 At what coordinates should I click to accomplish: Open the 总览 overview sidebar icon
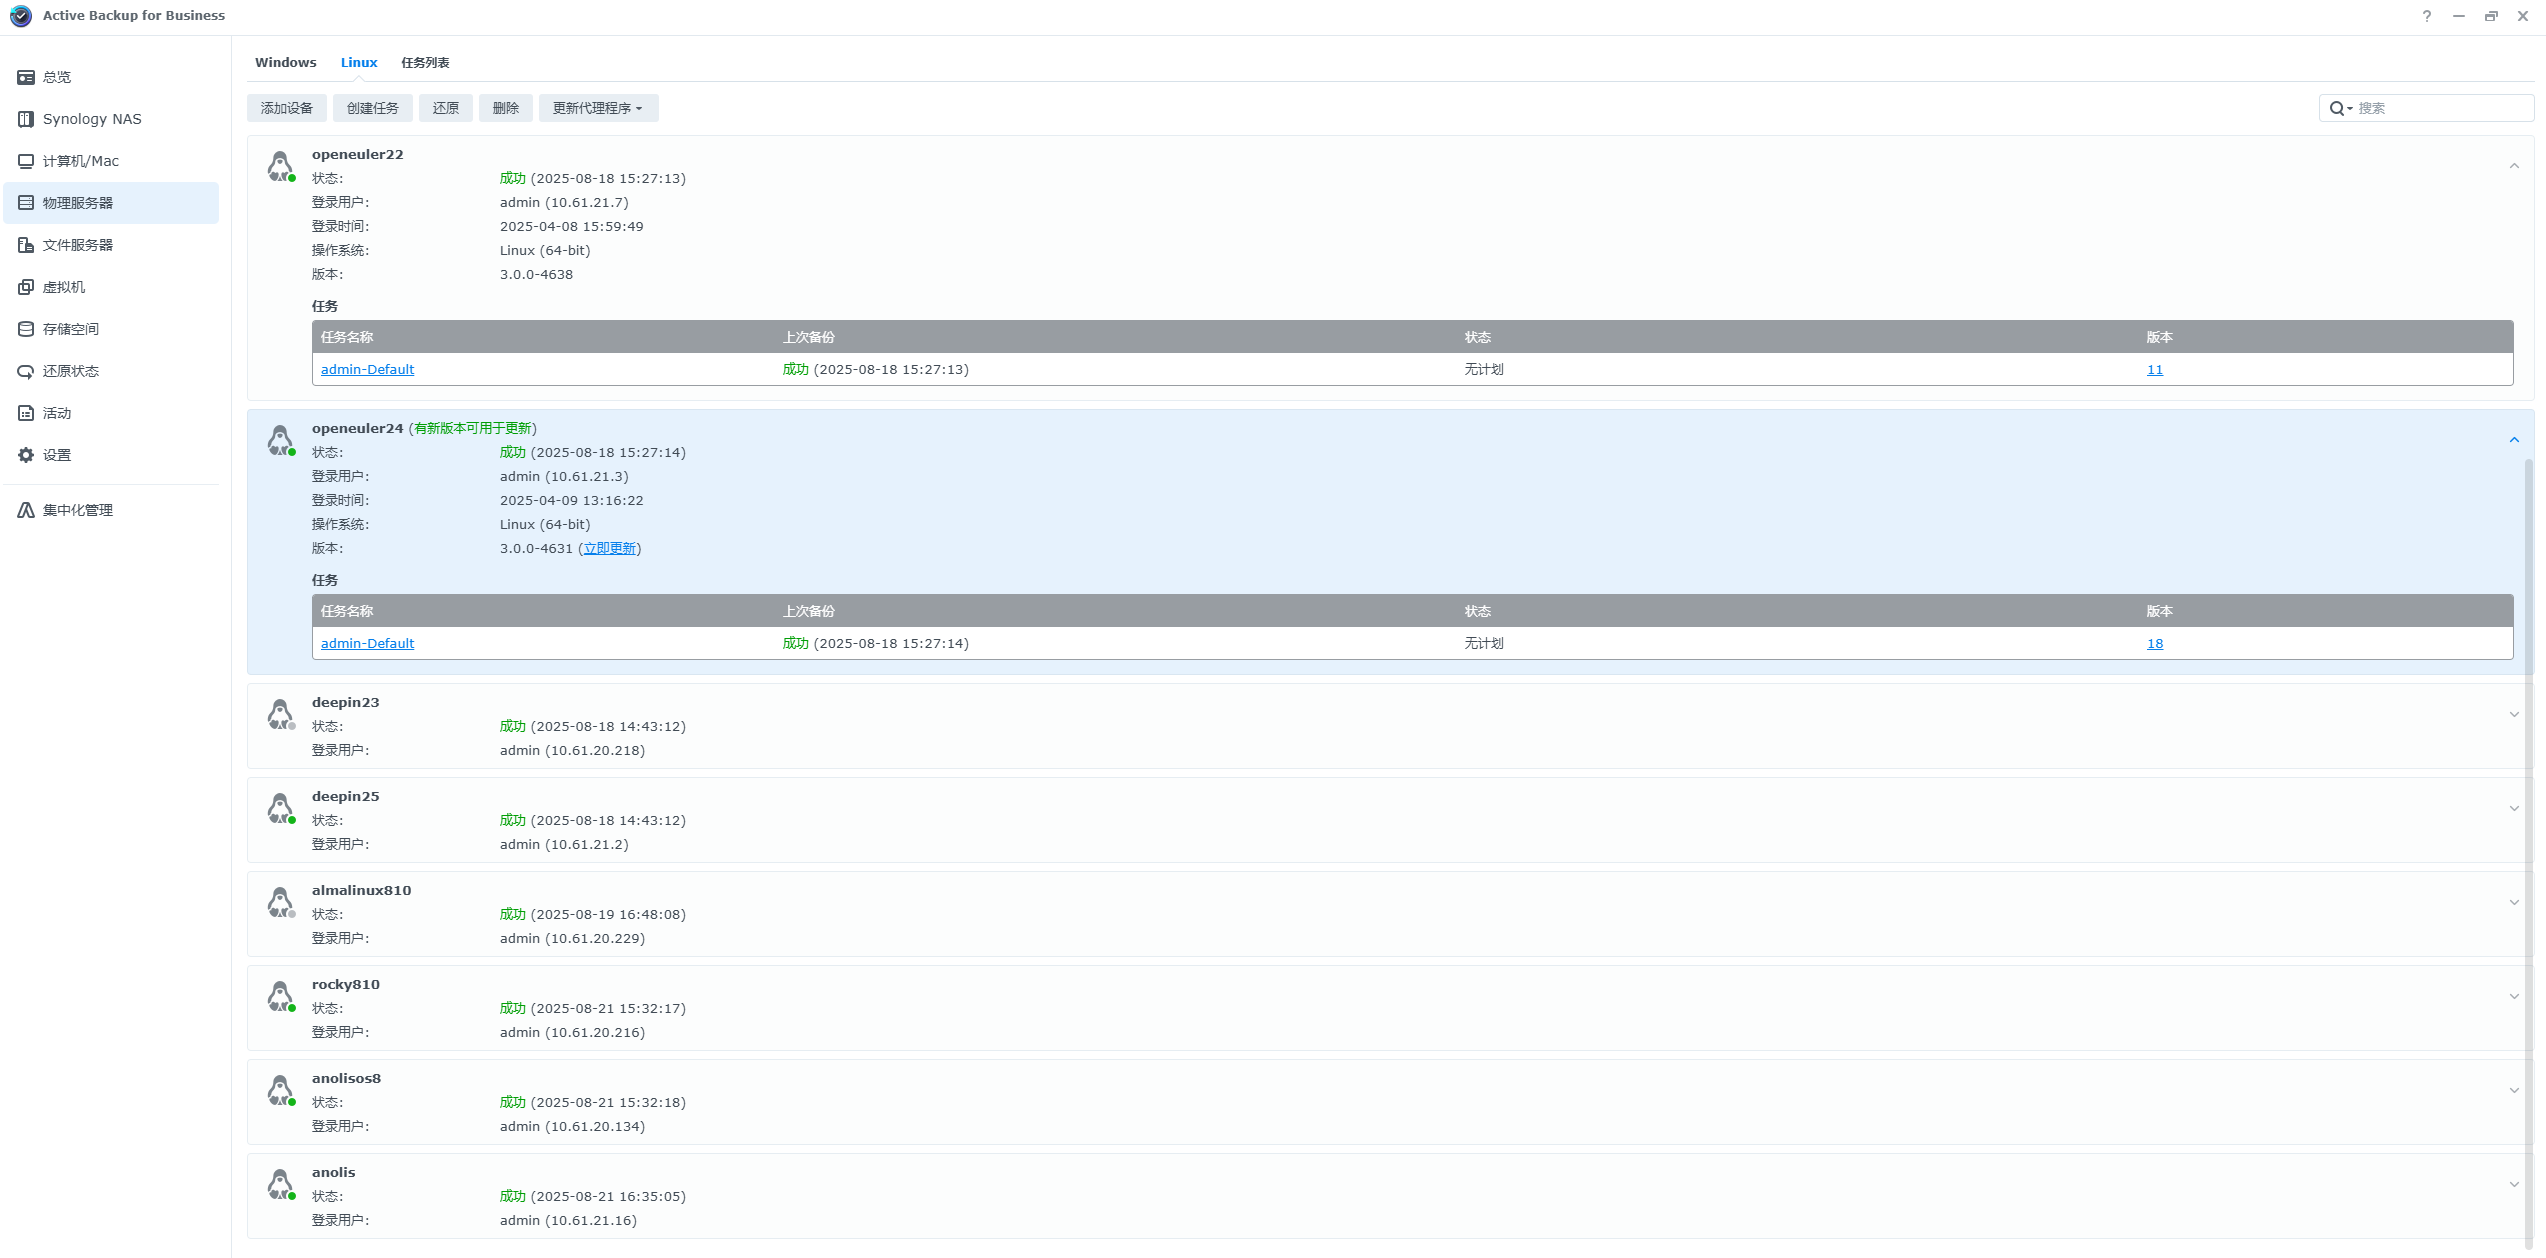26,77
